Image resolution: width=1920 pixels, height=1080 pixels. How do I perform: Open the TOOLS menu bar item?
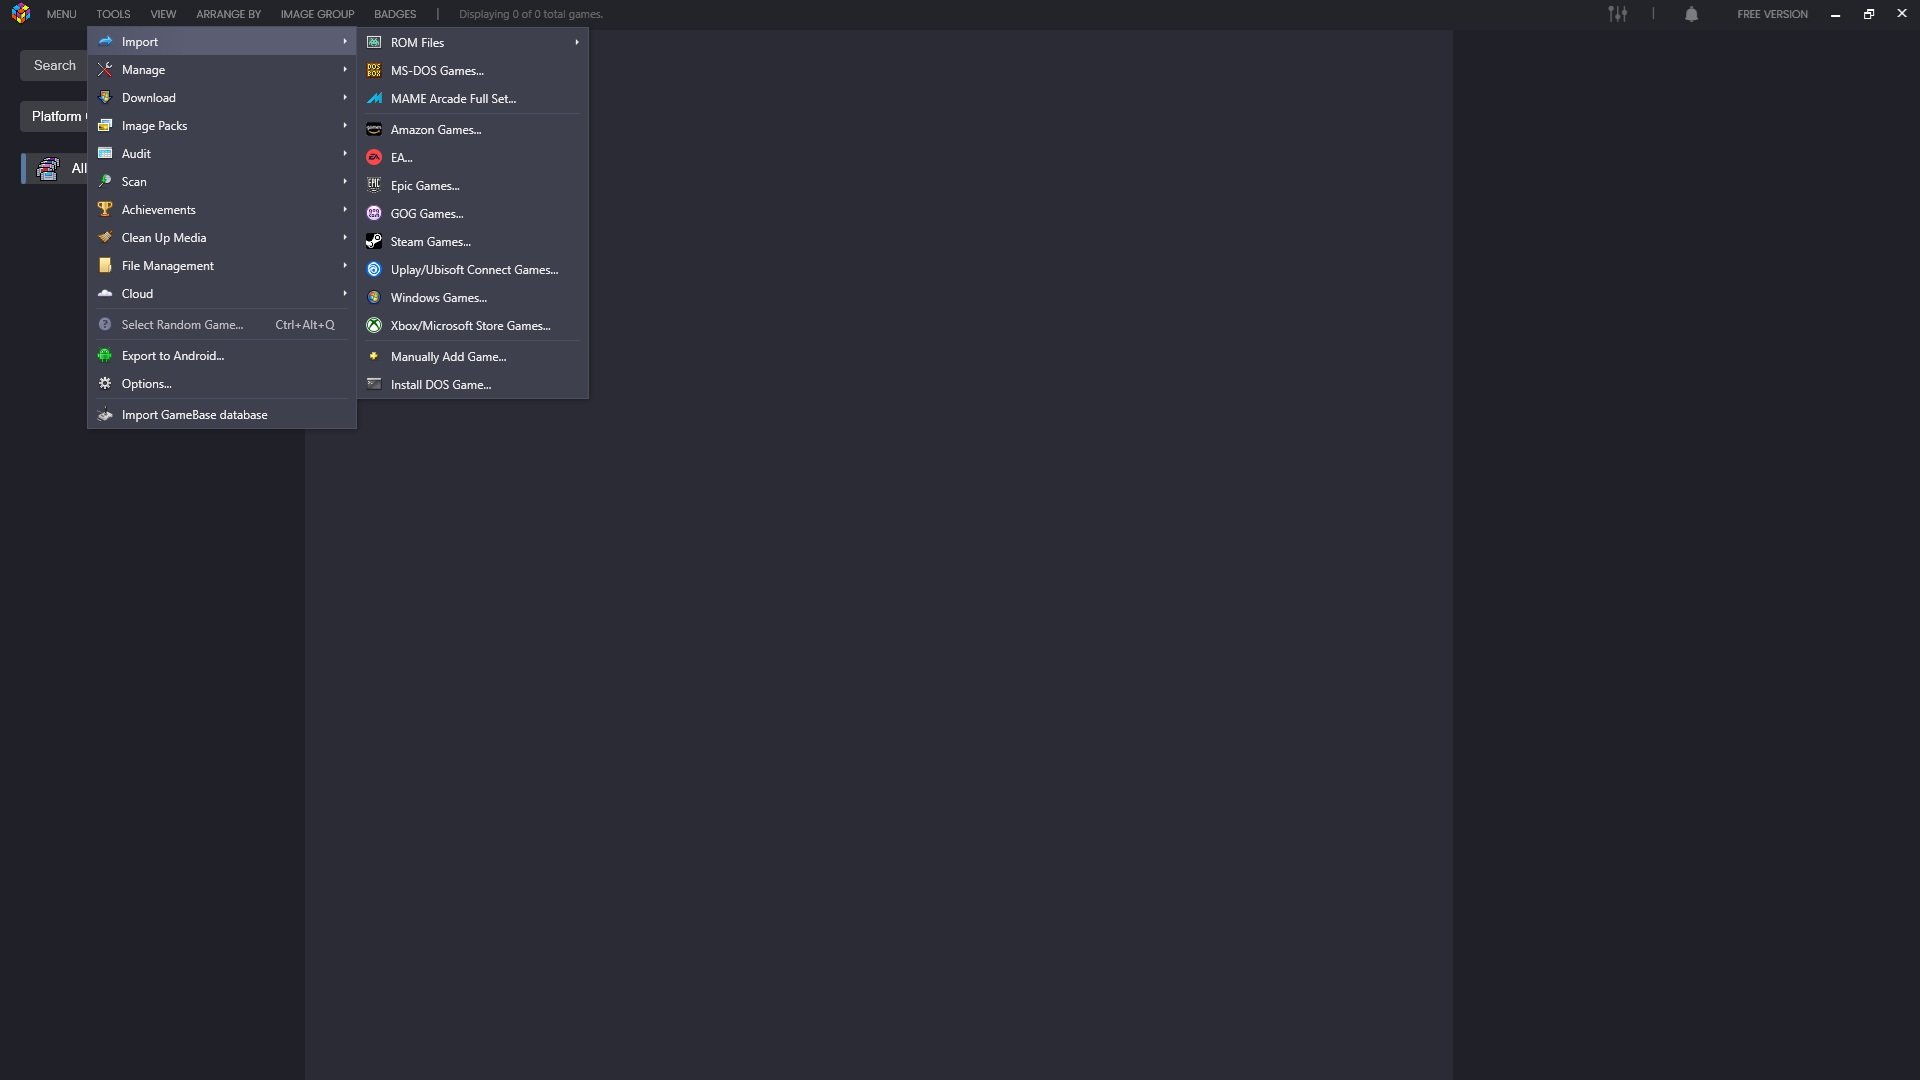point(113,14)
